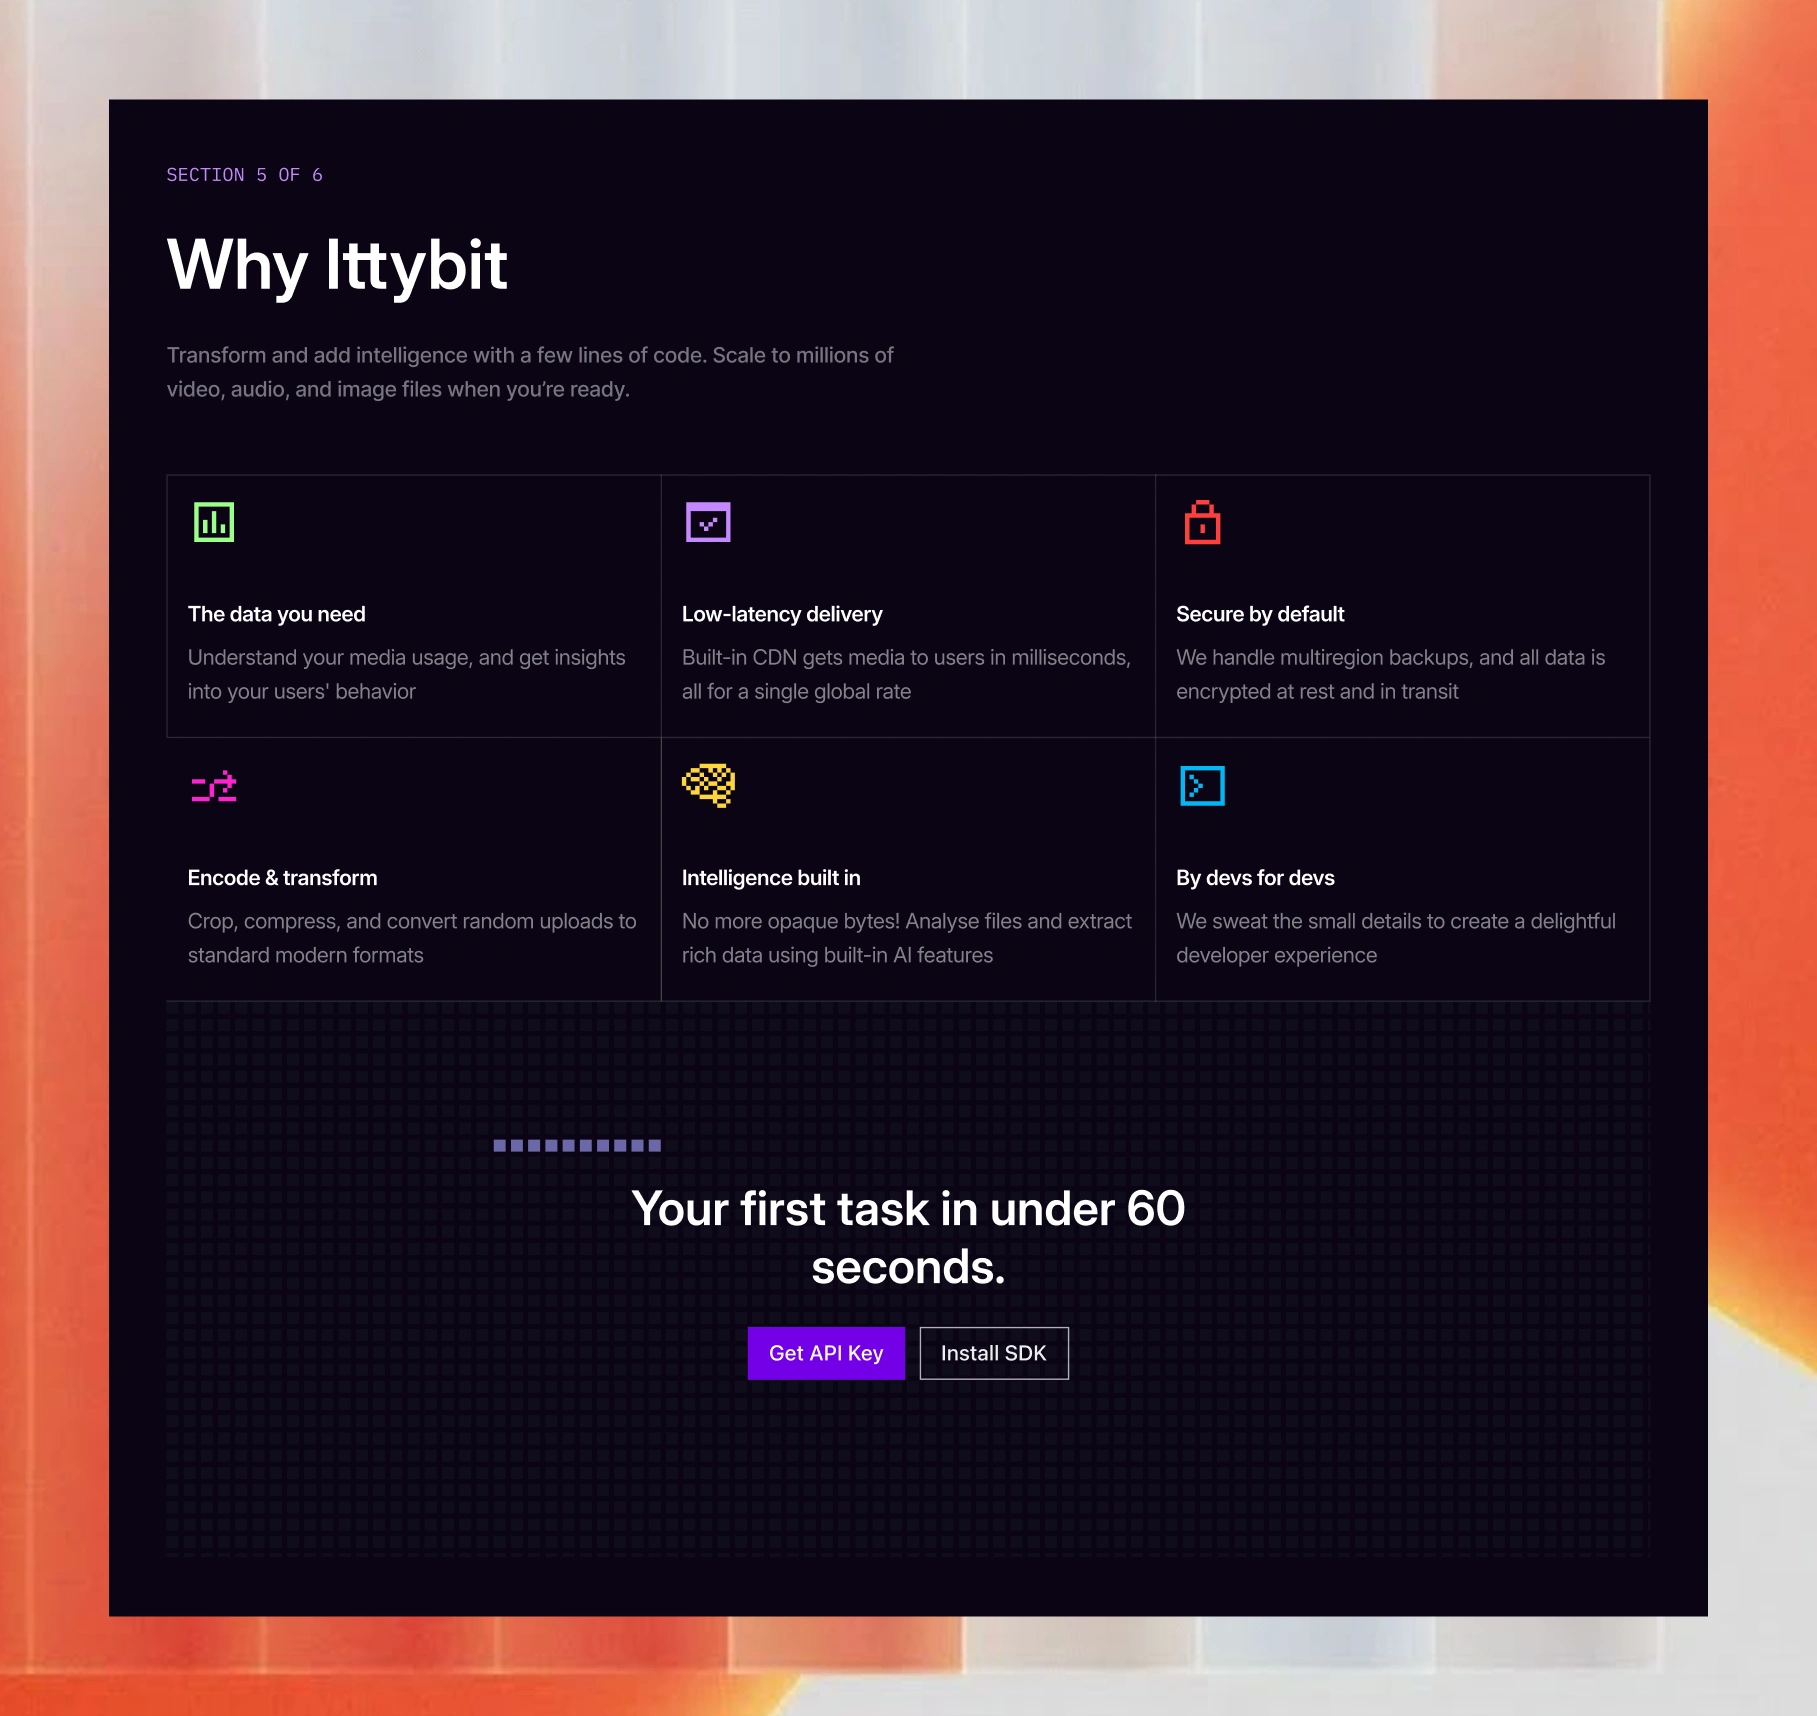1817x1716 pixels.
Task: Click the Install SDK button
Action: point(994,1353)
